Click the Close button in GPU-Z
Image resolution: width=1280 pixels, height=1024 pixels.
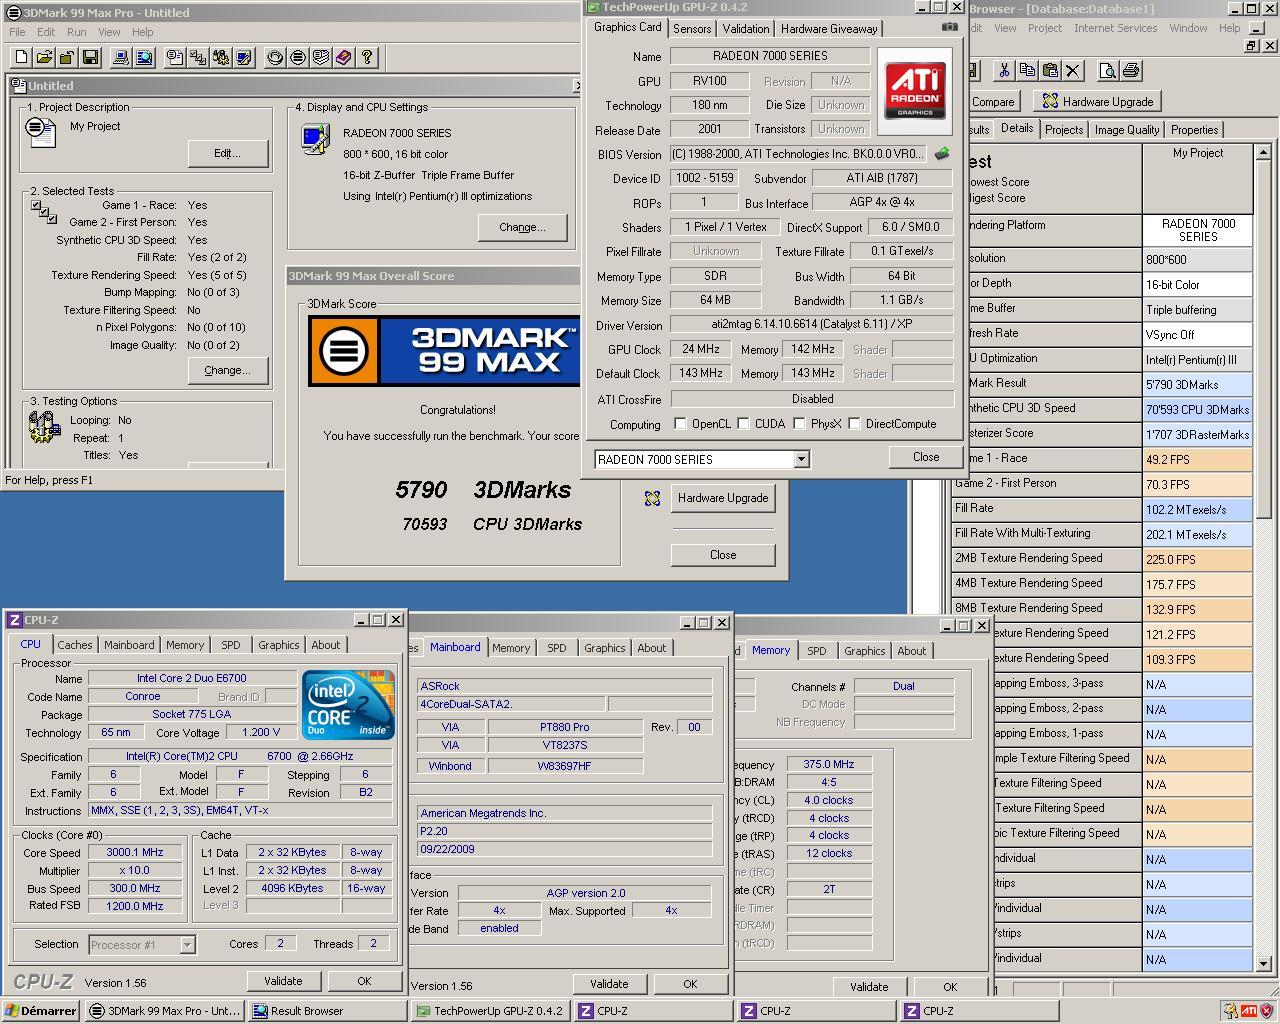click(926, 457)
